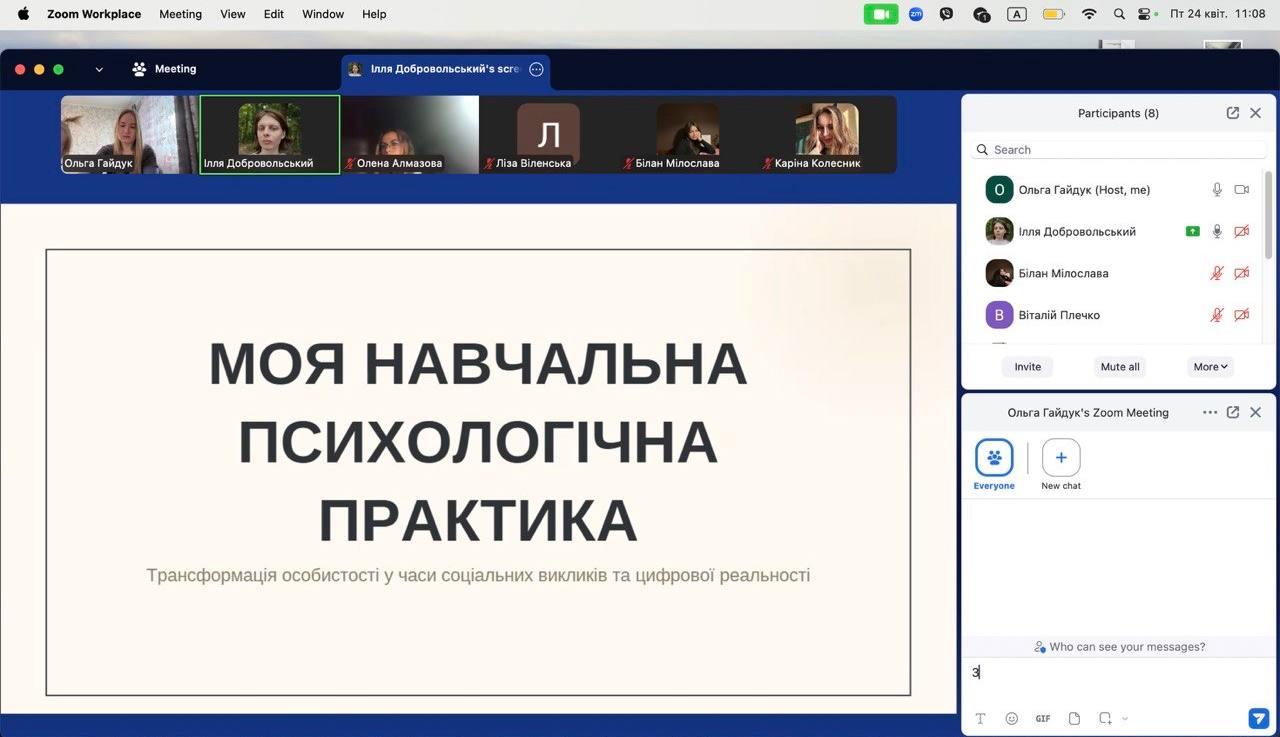Open the View menu

click(x=233, y=14)
